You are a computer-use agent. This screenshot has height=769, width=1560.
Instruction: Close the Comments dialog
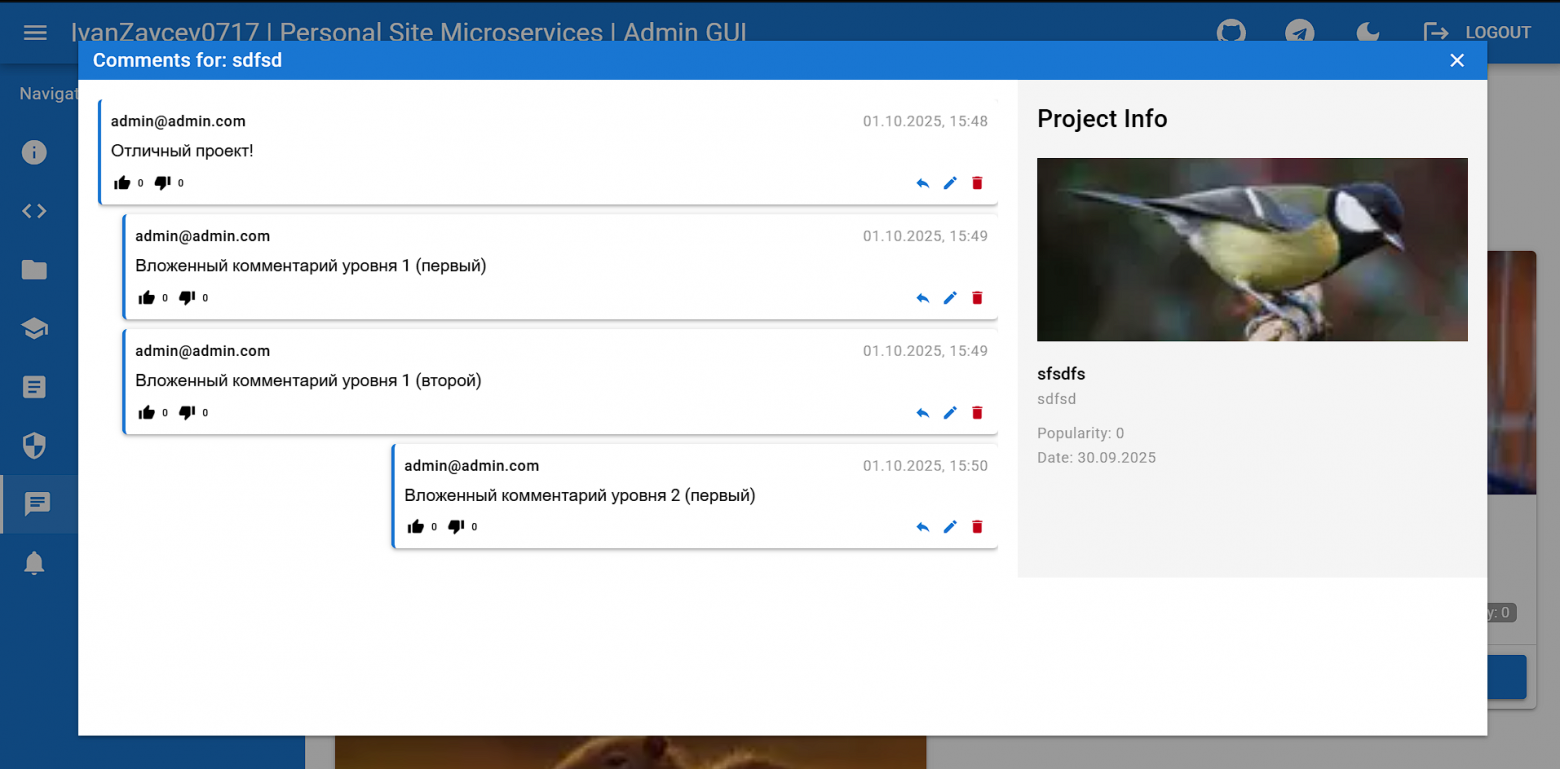click(1457, 61)
